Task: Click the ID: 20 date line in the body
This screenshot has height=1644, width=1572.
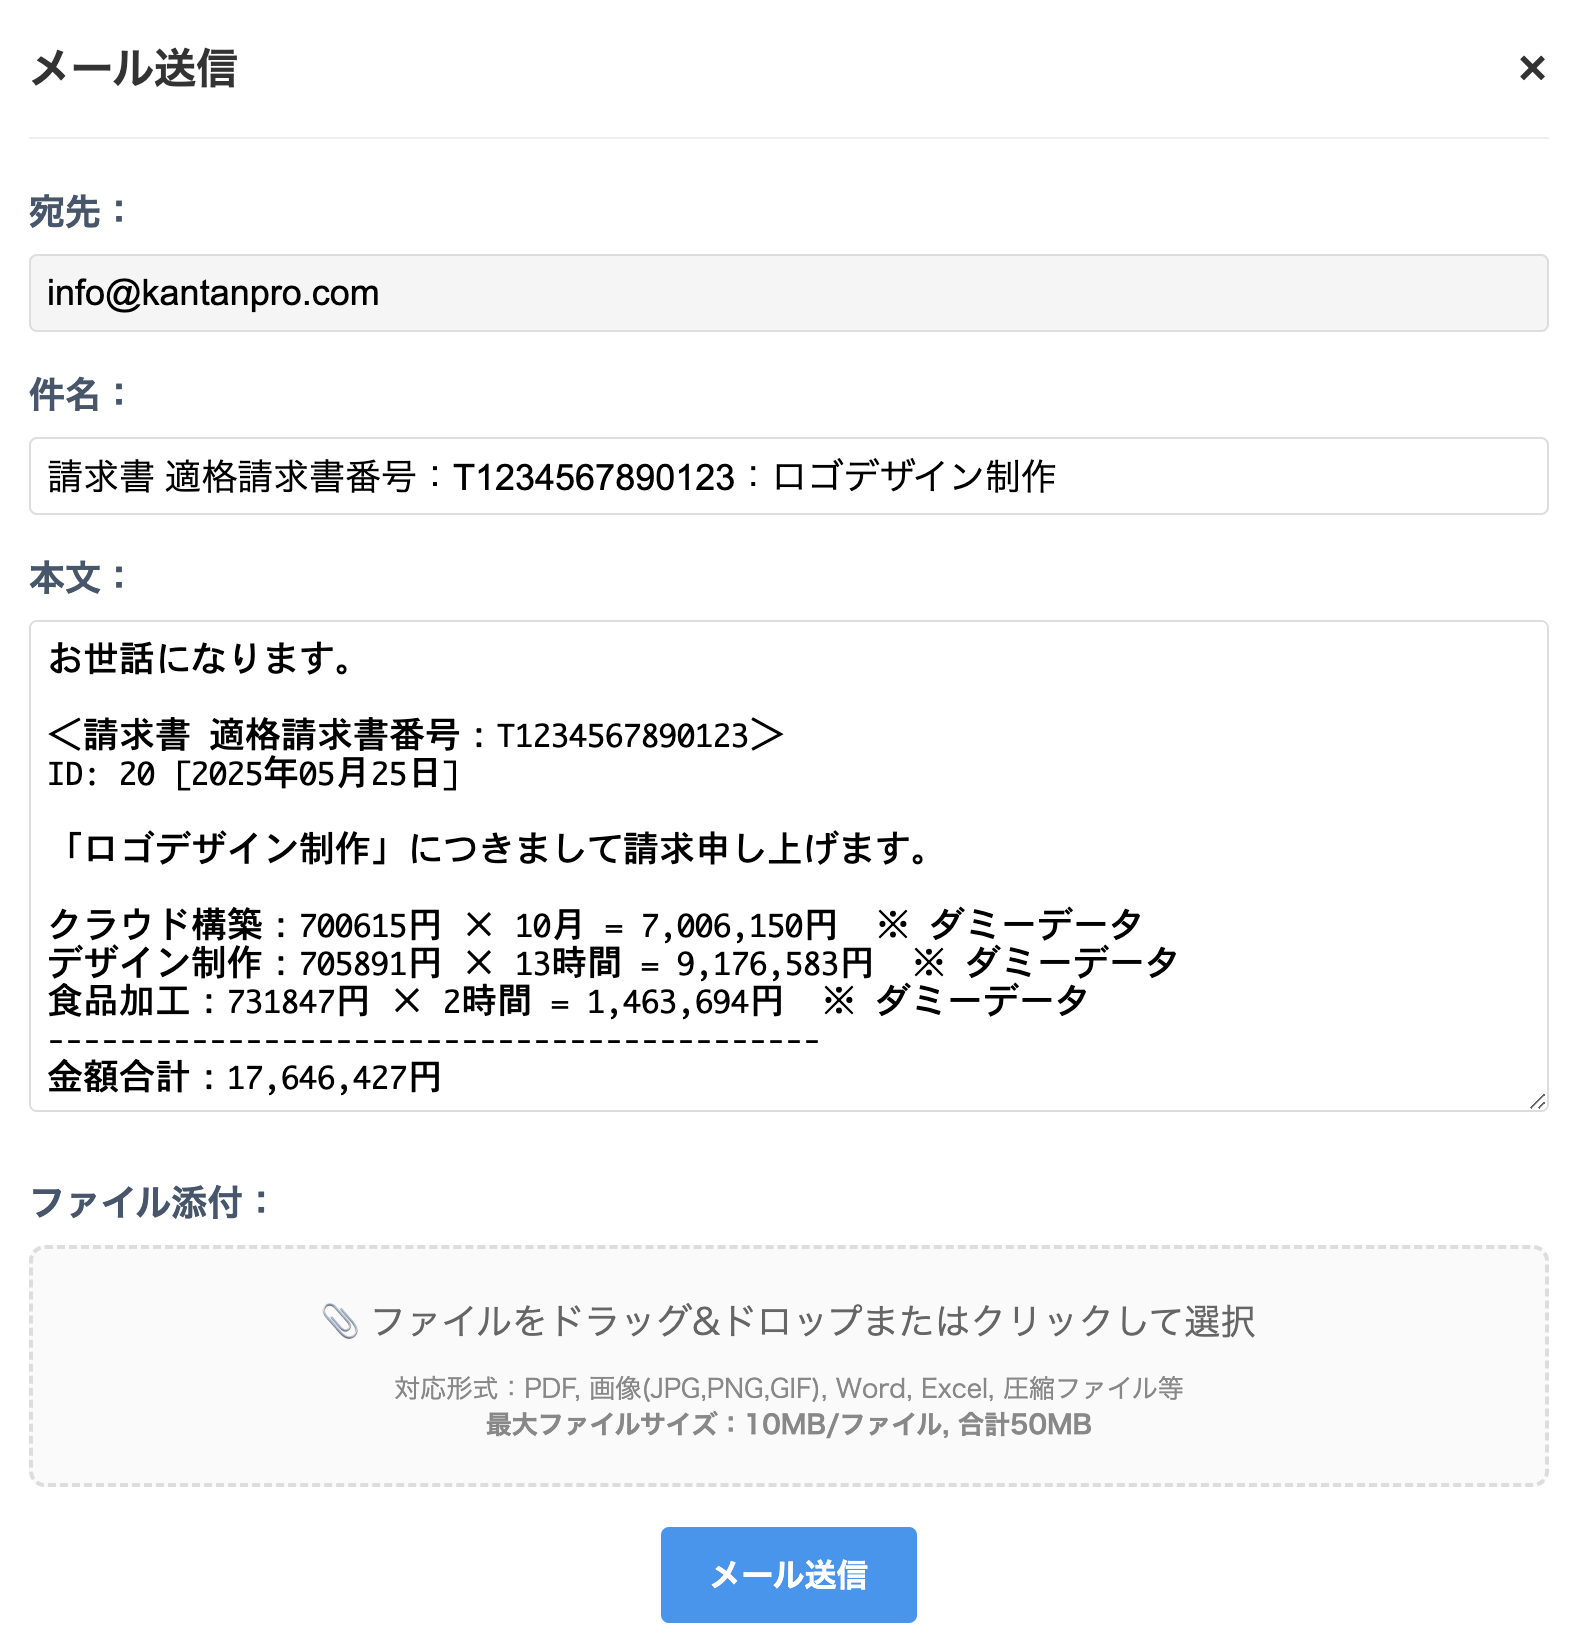Action: click(x=254, y=774)
